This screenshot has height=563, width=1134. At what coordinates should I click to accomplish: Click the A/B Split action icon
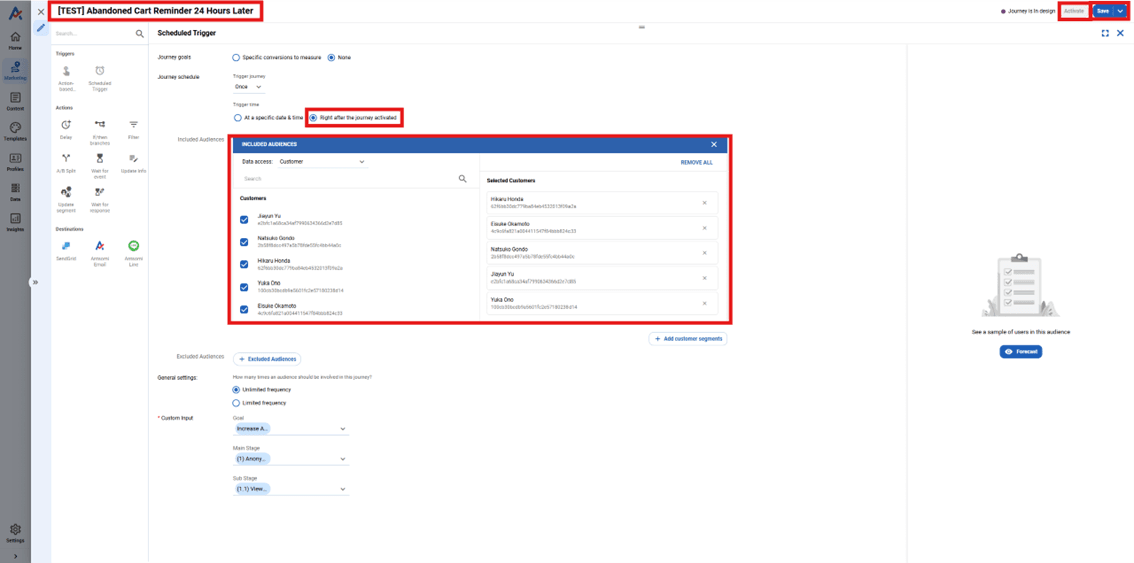coord(66,159)
